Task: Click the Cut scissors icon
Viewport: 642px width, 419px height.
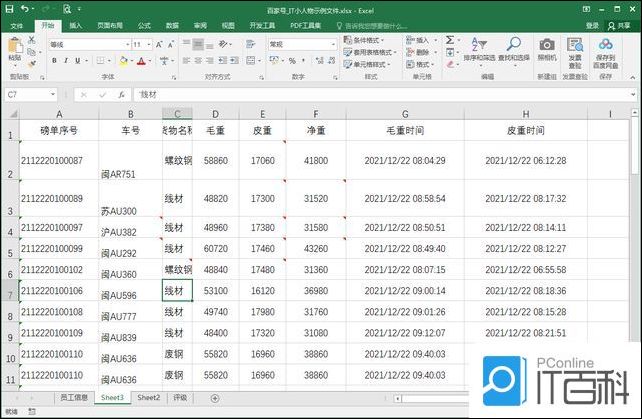Action: (x=32, y=40)
